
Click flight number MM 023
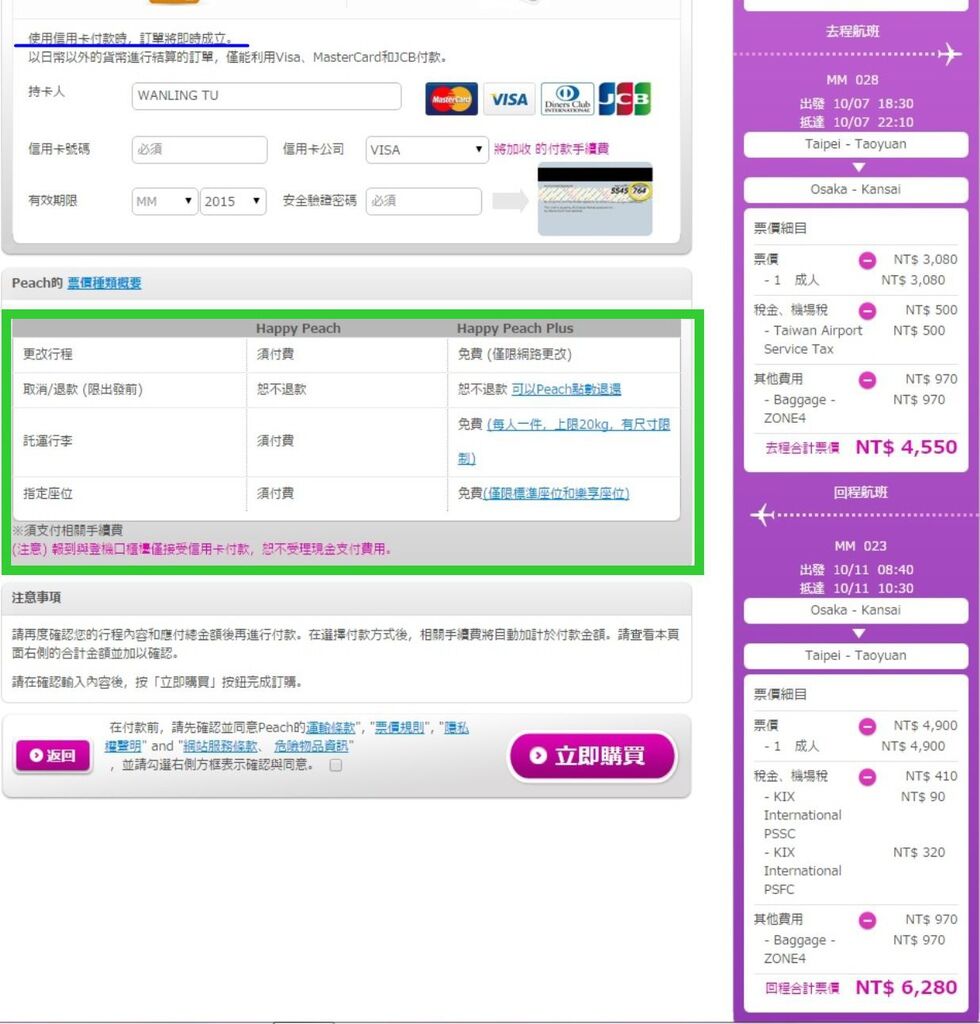click(x=861, y=546)
